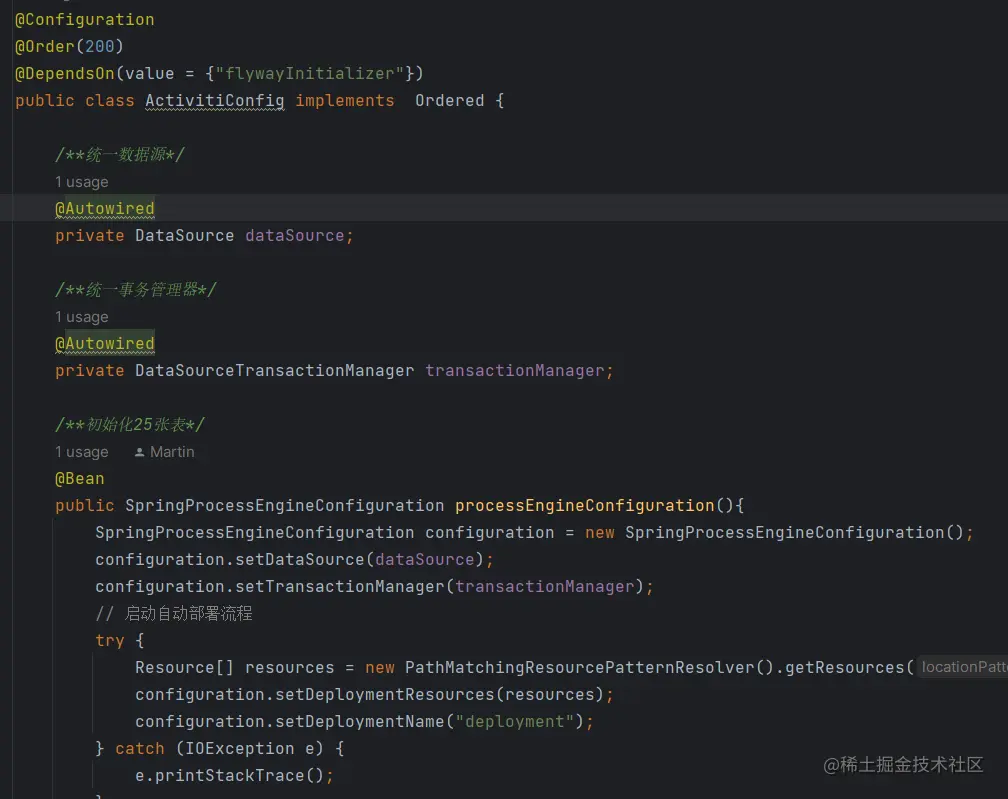Click the "flywayInitializer" string literal
The height and width of the screenshot is (799, 1008).
[x=309, y=74]
